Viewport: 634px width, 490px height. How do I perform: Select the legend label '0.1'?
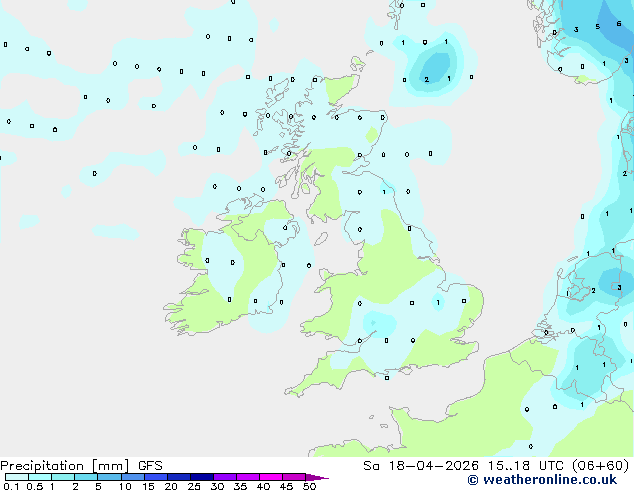point(11,486)
